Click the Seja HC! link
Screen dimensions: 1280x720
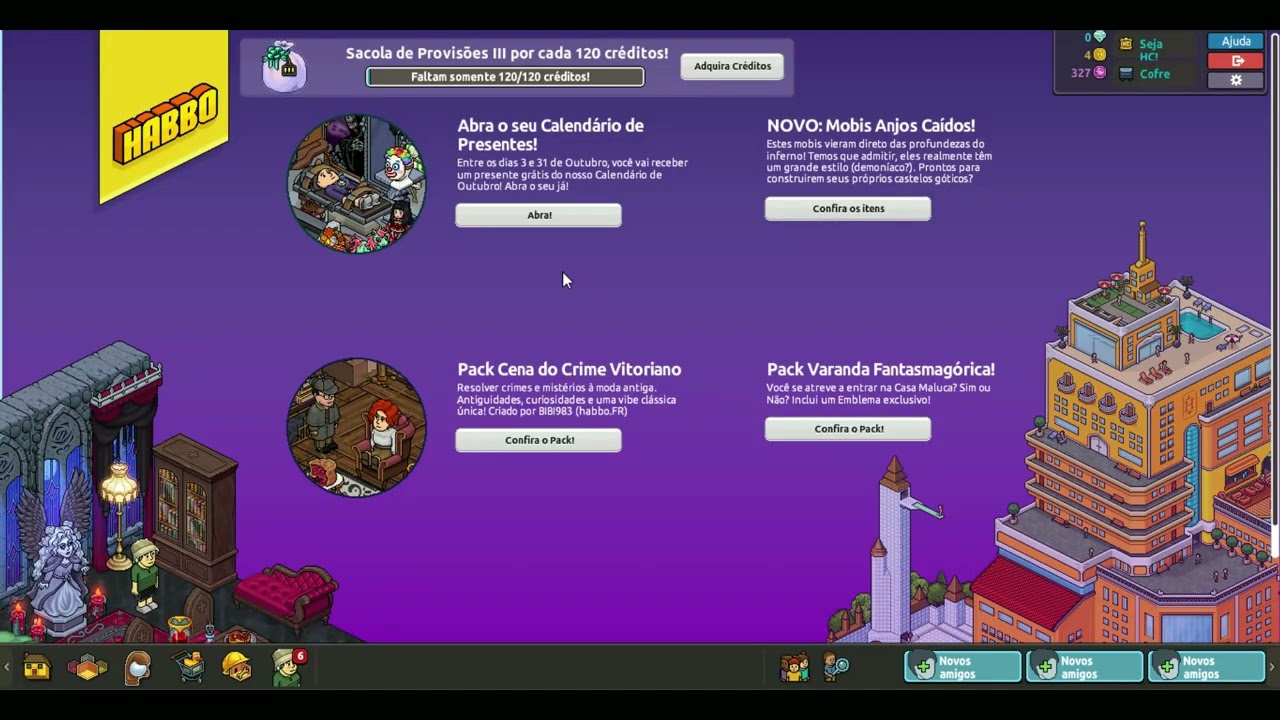tap(1150, 50)
